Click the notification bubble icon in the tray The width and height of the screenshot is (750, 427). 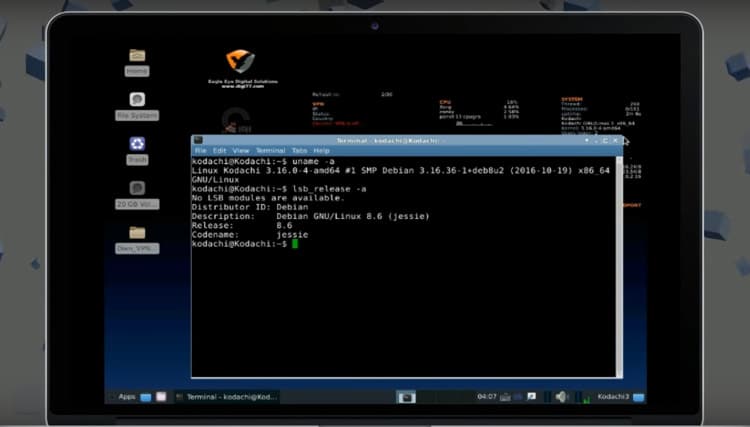coord(531,396)
